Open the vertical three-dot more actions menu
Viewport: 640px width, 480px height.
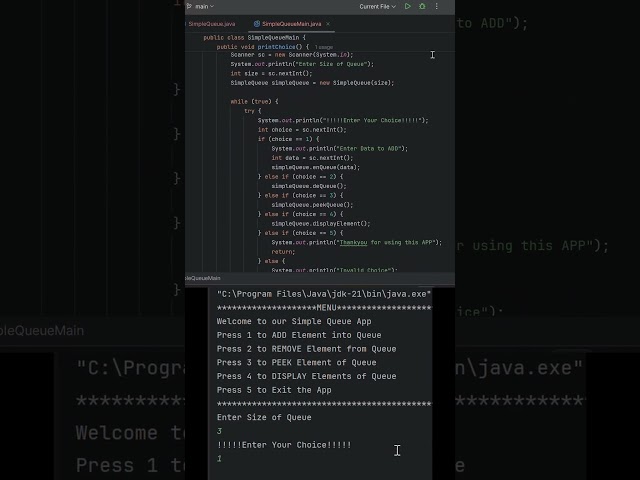click(x=437, y=6)
